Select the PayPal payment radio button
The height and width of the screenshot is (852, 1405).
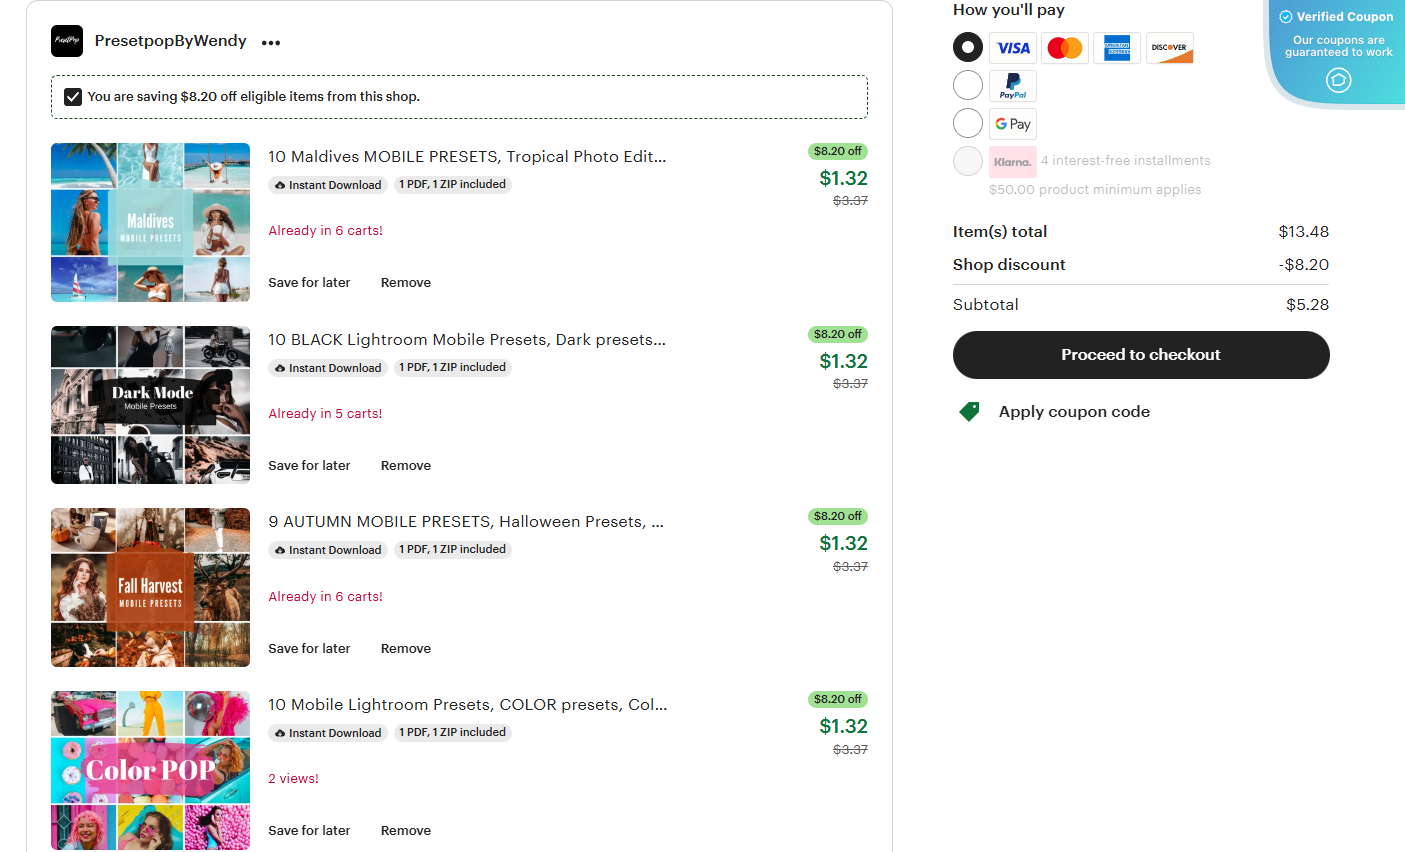[x=967, y=85]
